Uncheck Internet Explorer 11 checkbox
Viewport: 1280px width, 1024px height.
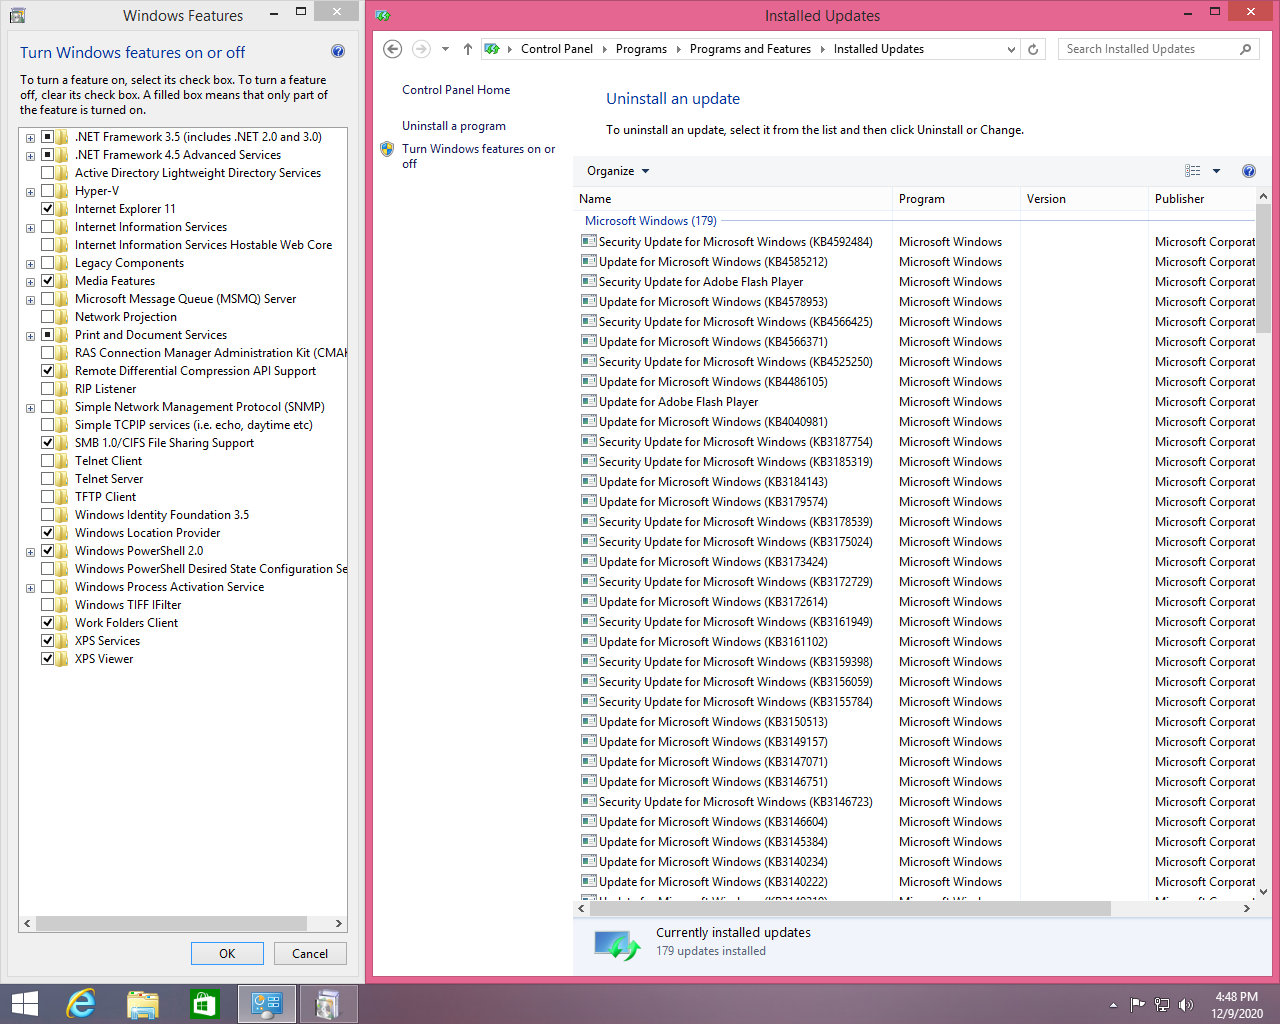click(47, 209)
